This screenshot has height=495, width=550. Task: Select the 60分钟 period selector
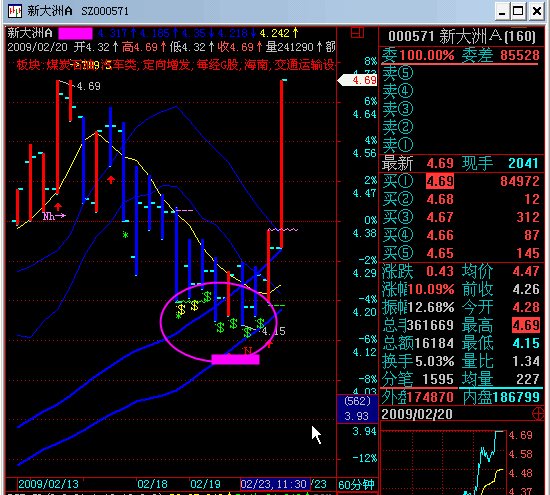click(x=356, y=484)
